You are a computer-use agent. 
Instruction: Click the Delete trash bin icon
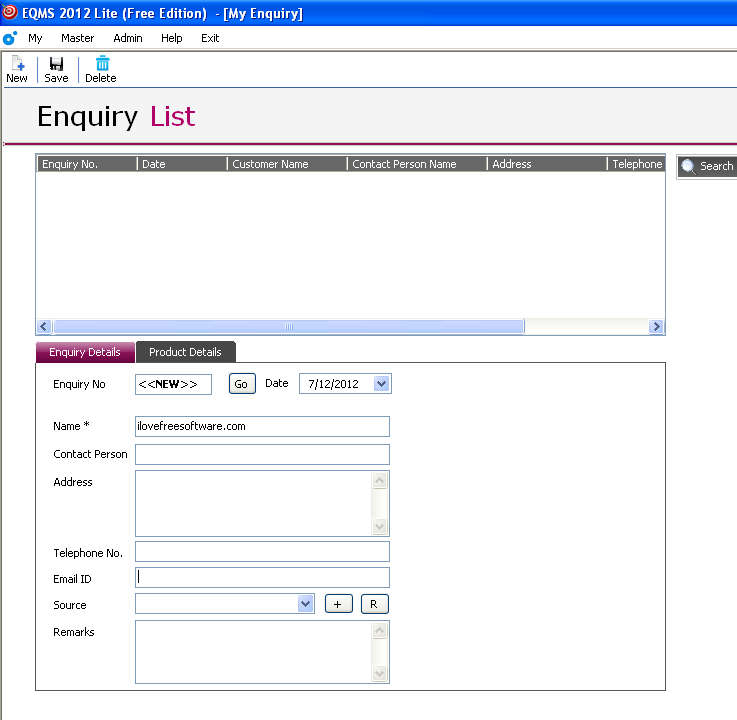[x=102, y=63]
